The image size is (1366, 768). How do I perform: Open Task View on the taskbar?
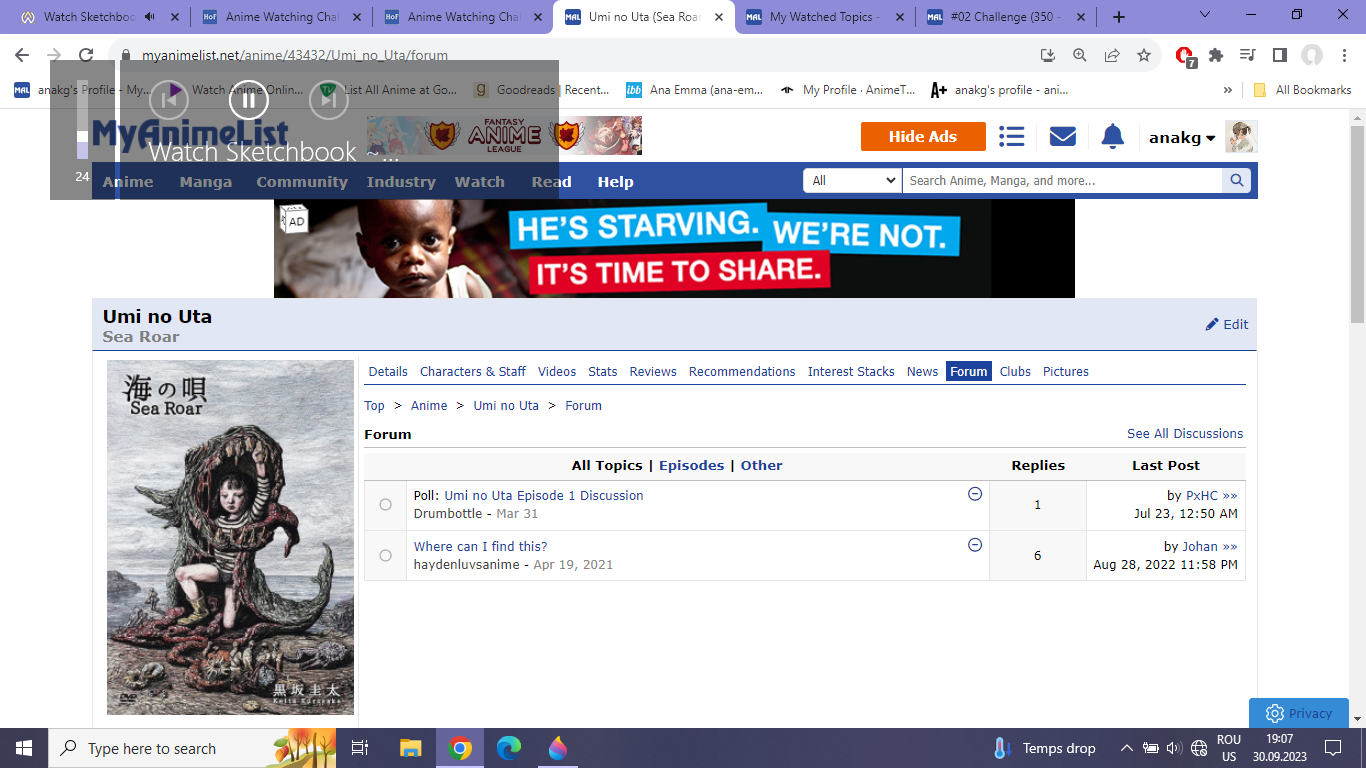[x=361, y=748]
